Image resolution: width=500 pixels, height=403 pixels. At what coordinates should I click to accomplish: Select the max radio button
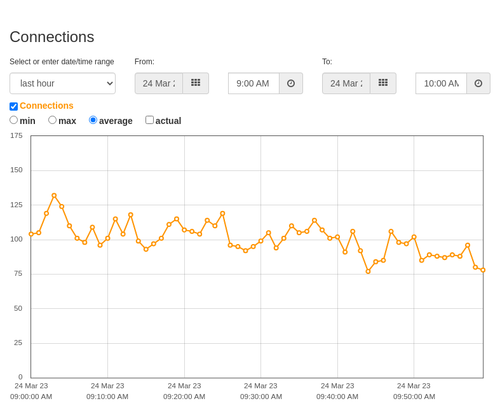pos(52,120)
